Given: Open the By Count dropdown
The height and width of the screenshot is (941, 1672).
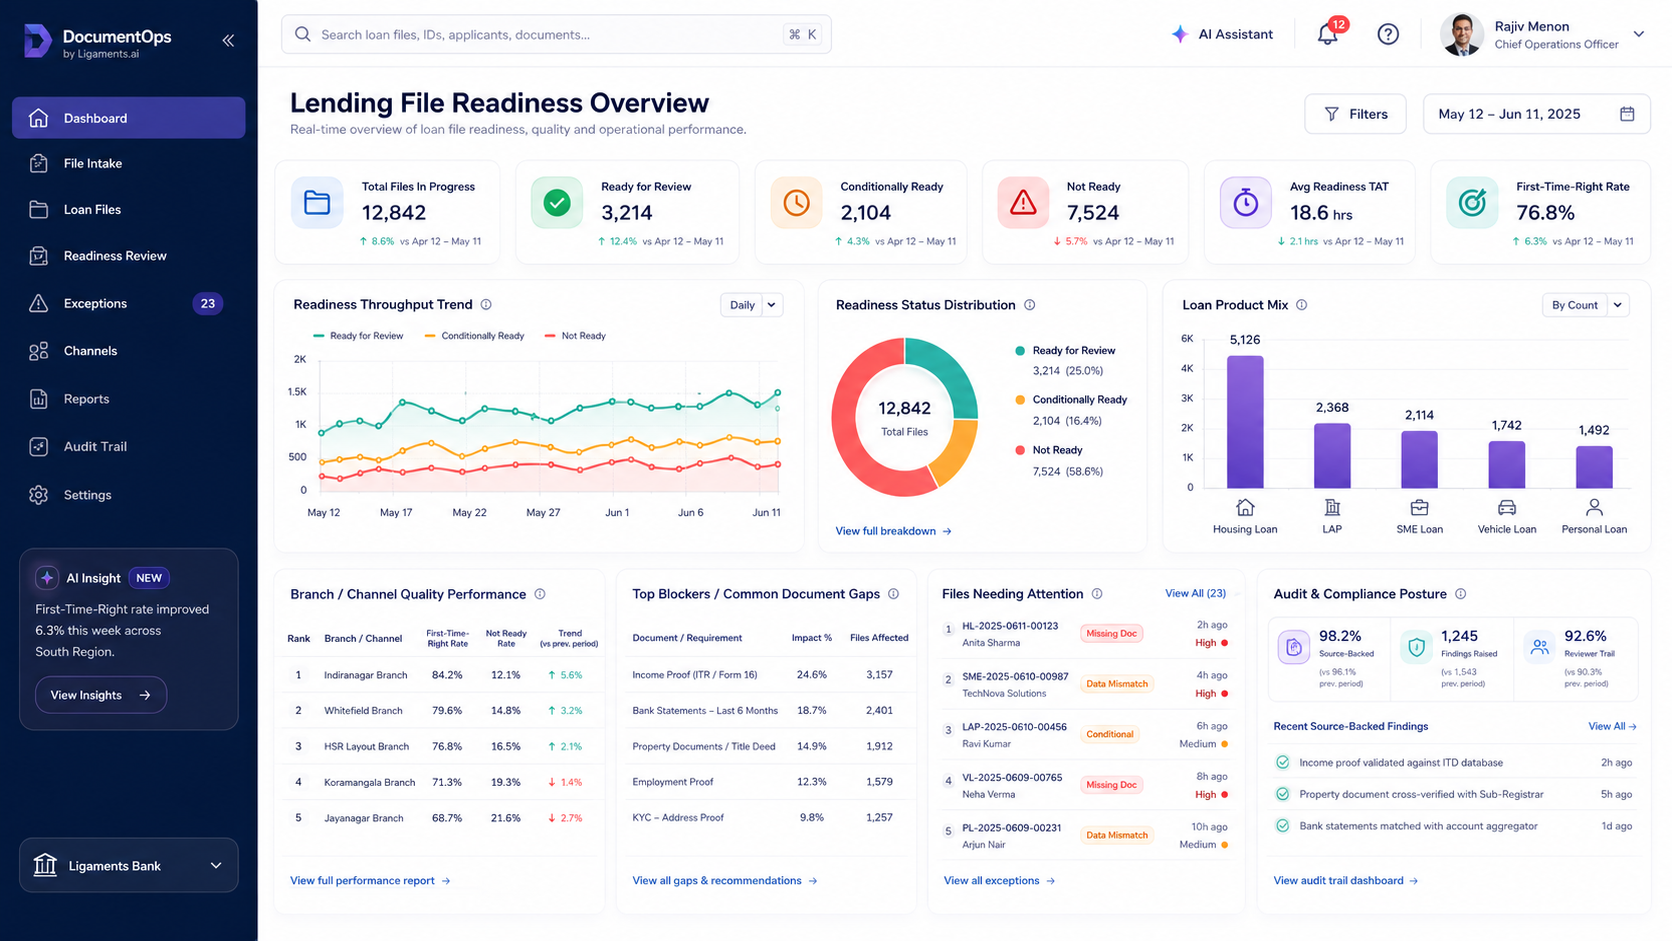Looking at the screenshot, I should coord(1586,305).
